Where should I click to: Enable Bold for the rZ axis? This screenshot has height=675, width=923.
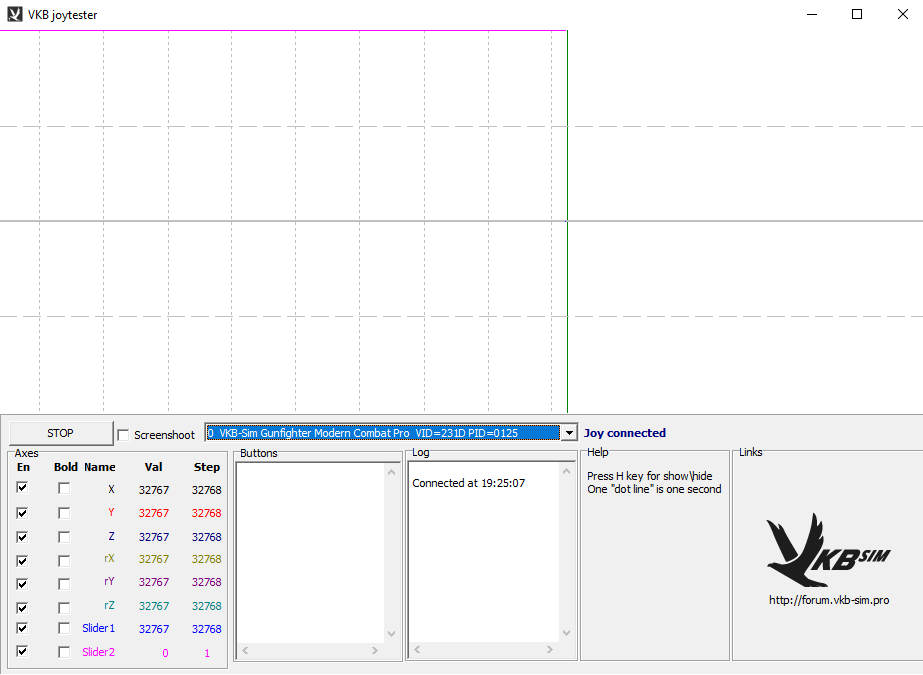[64, 607]
